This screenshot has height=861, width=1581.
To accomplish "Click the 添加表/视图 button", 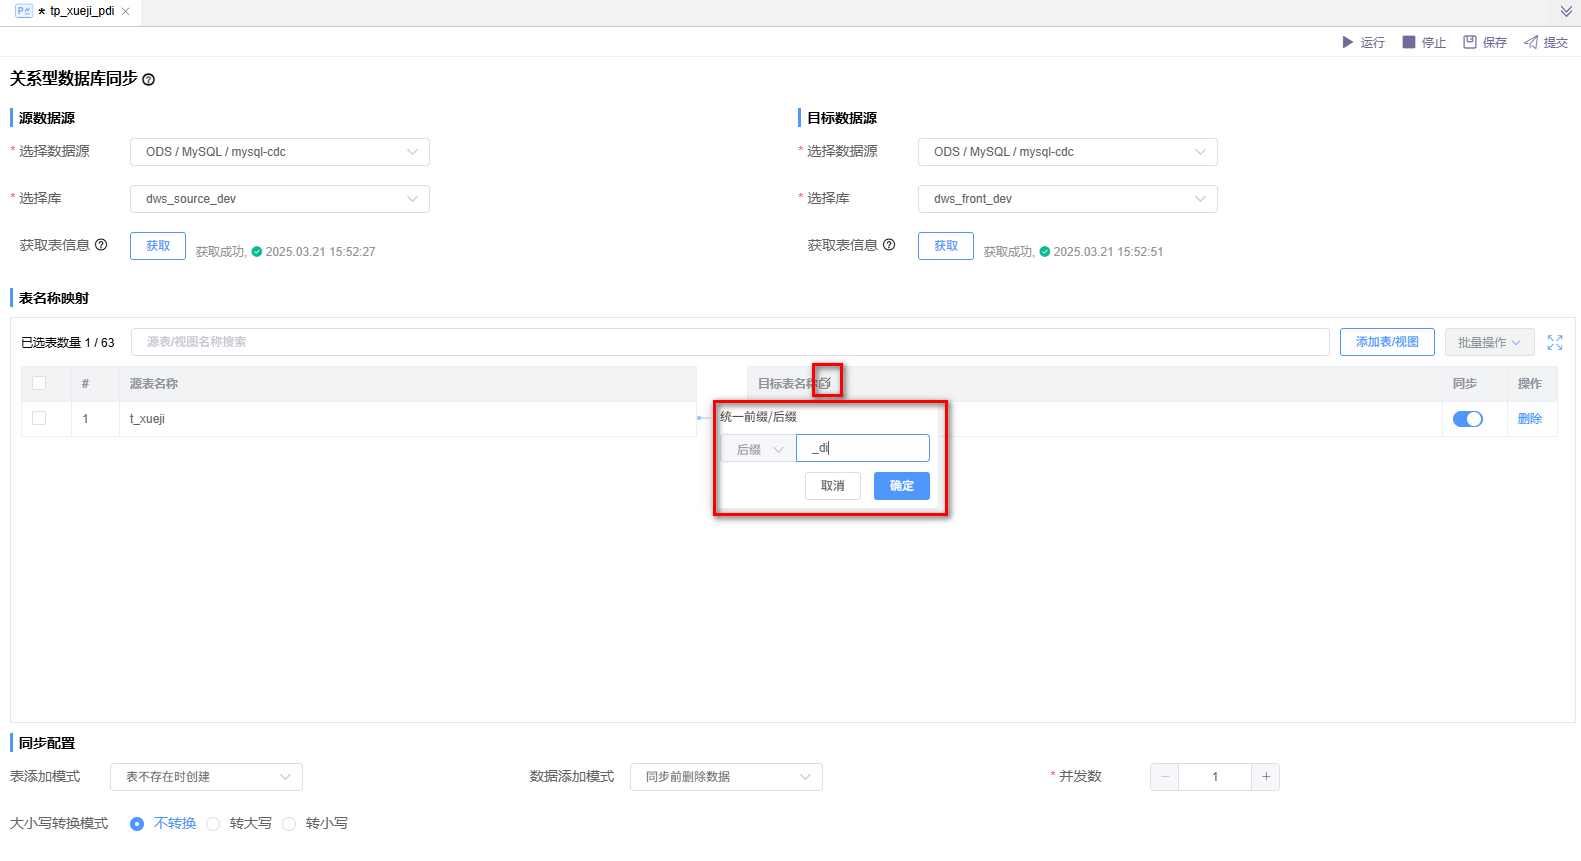I will 1386,342.
